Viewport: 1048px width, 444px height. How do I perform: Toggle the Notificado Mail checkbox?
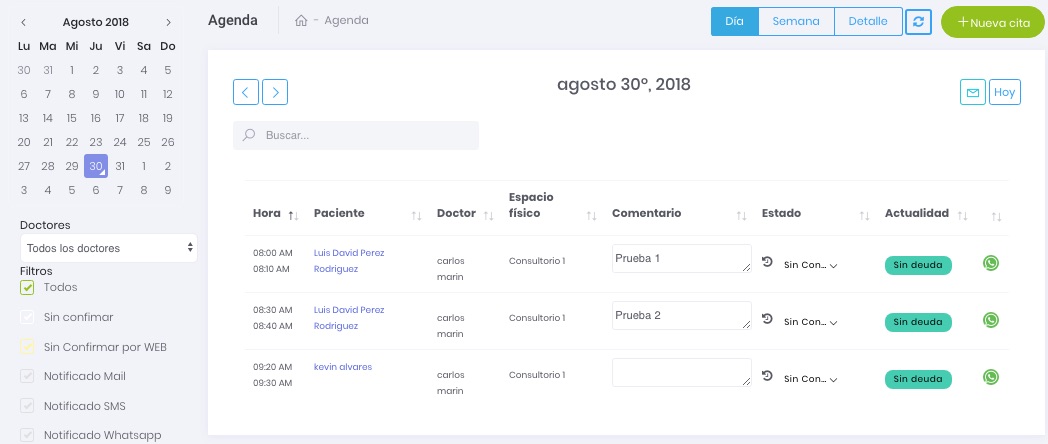pos(28,377)
